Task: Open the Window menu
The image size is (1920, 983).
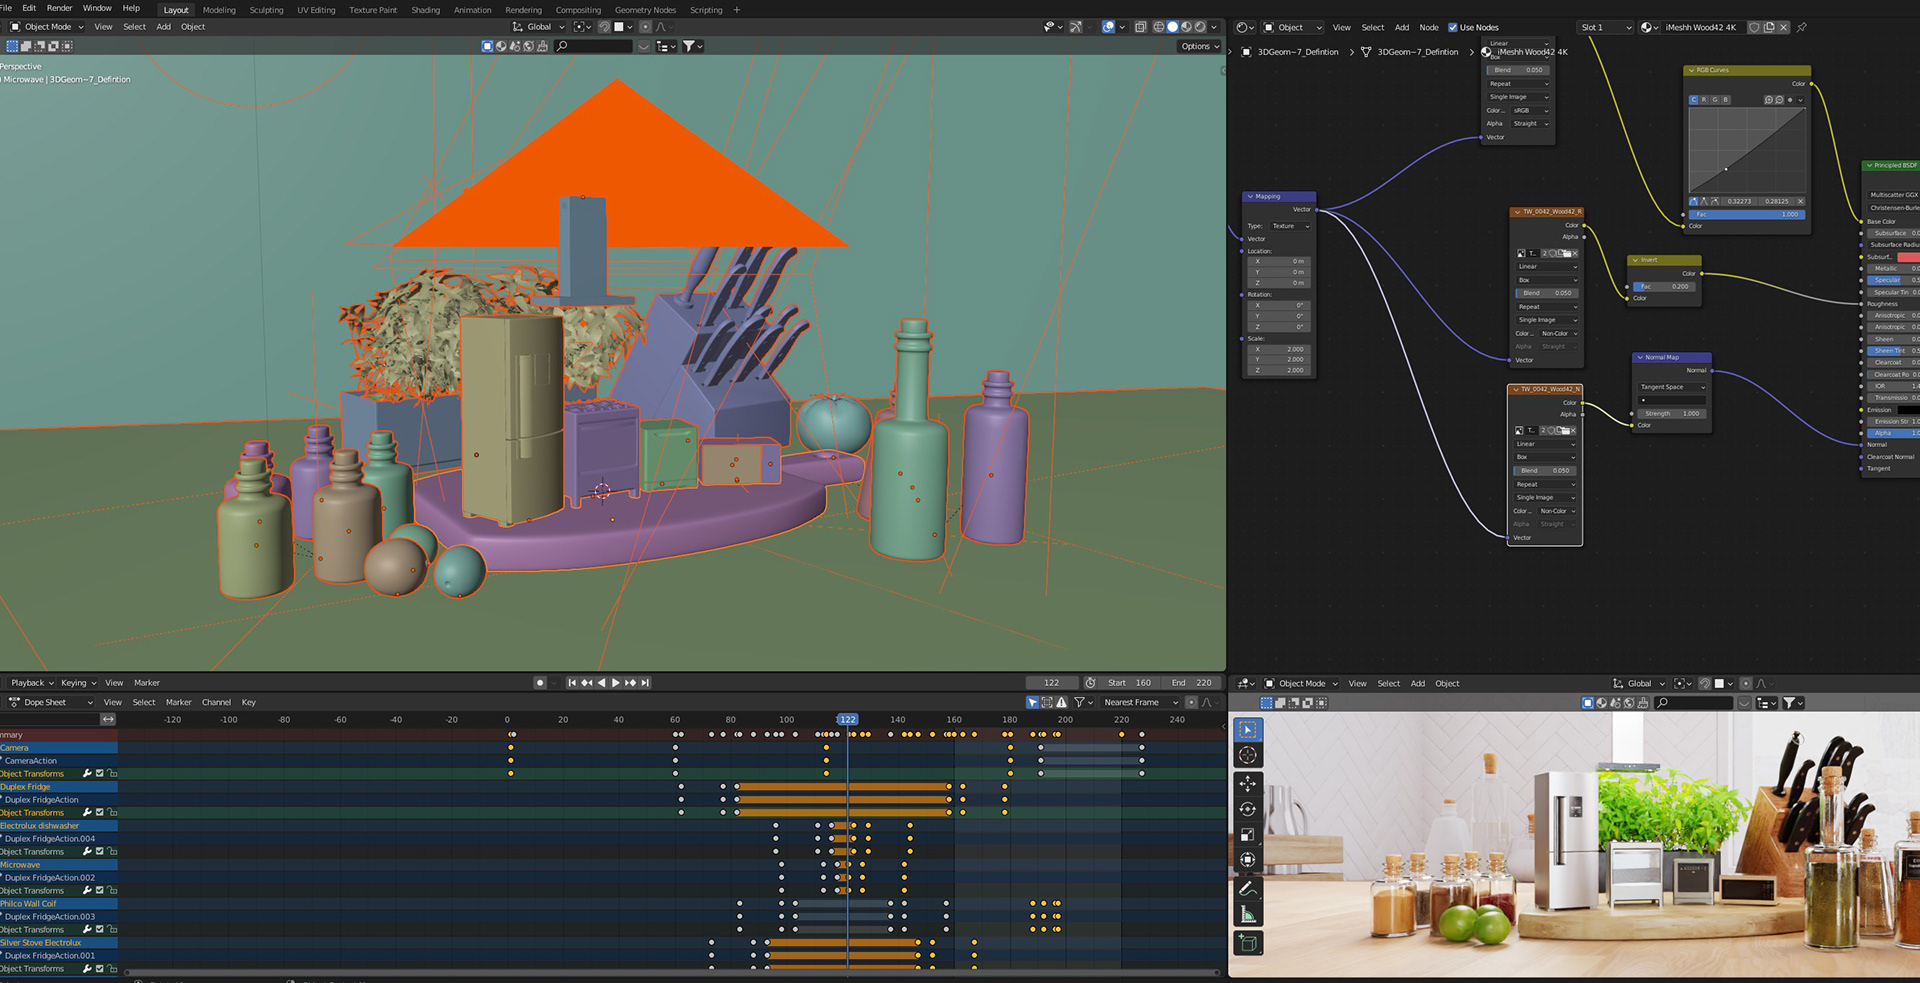Action: 97,8
